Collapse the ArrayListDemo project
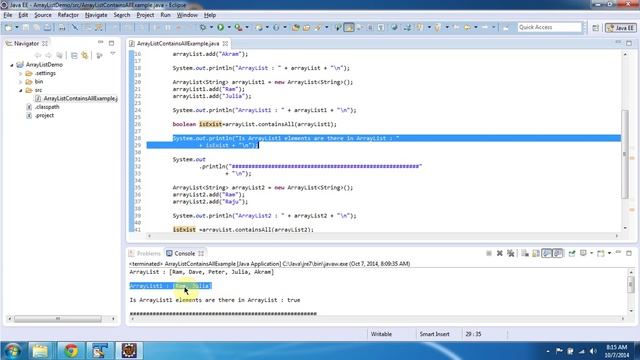The height and width of the screenshot is (360, 640). click(x=12, y=65)
